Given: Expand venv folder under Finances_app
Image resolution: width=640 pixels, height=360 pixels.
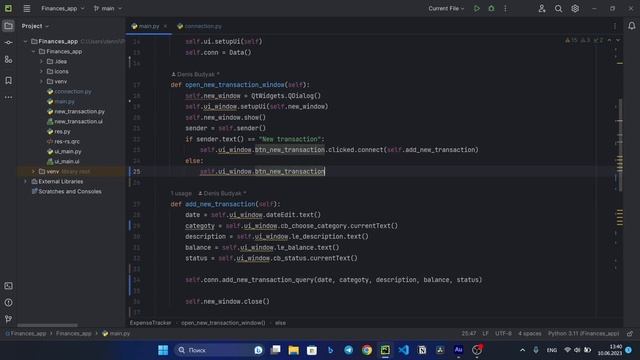Looking at the screenshot, I should (x=41, y=81).
